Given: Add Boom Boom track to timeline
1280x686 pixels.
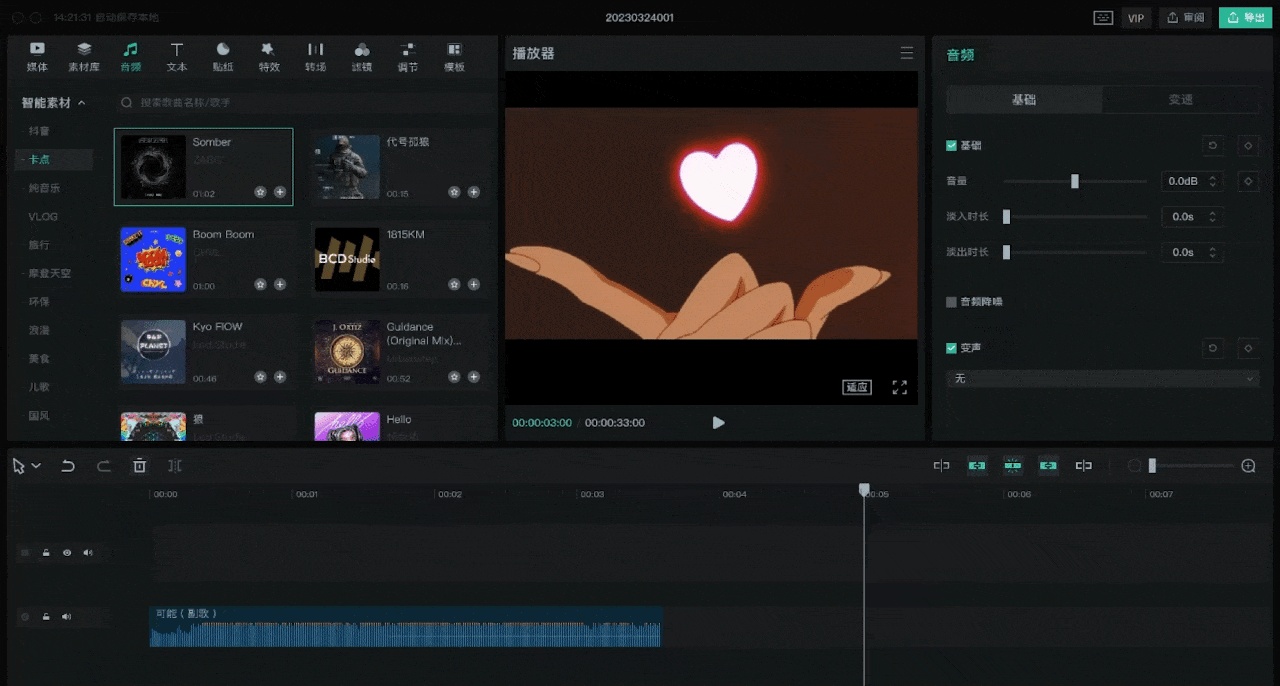Looking at the screenshot, I should coord(280,284).
